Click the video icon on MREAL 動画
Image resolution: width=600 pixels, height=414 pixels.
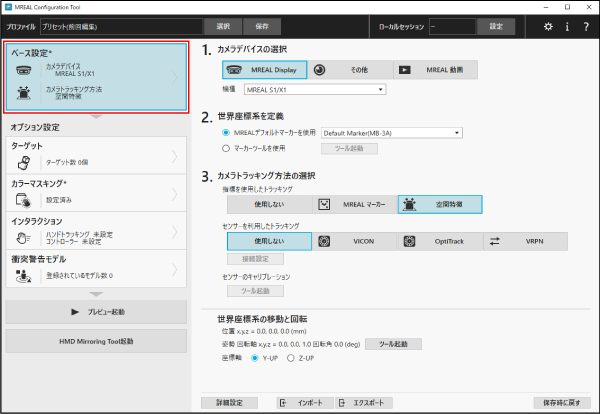click(x=404, y=70)
